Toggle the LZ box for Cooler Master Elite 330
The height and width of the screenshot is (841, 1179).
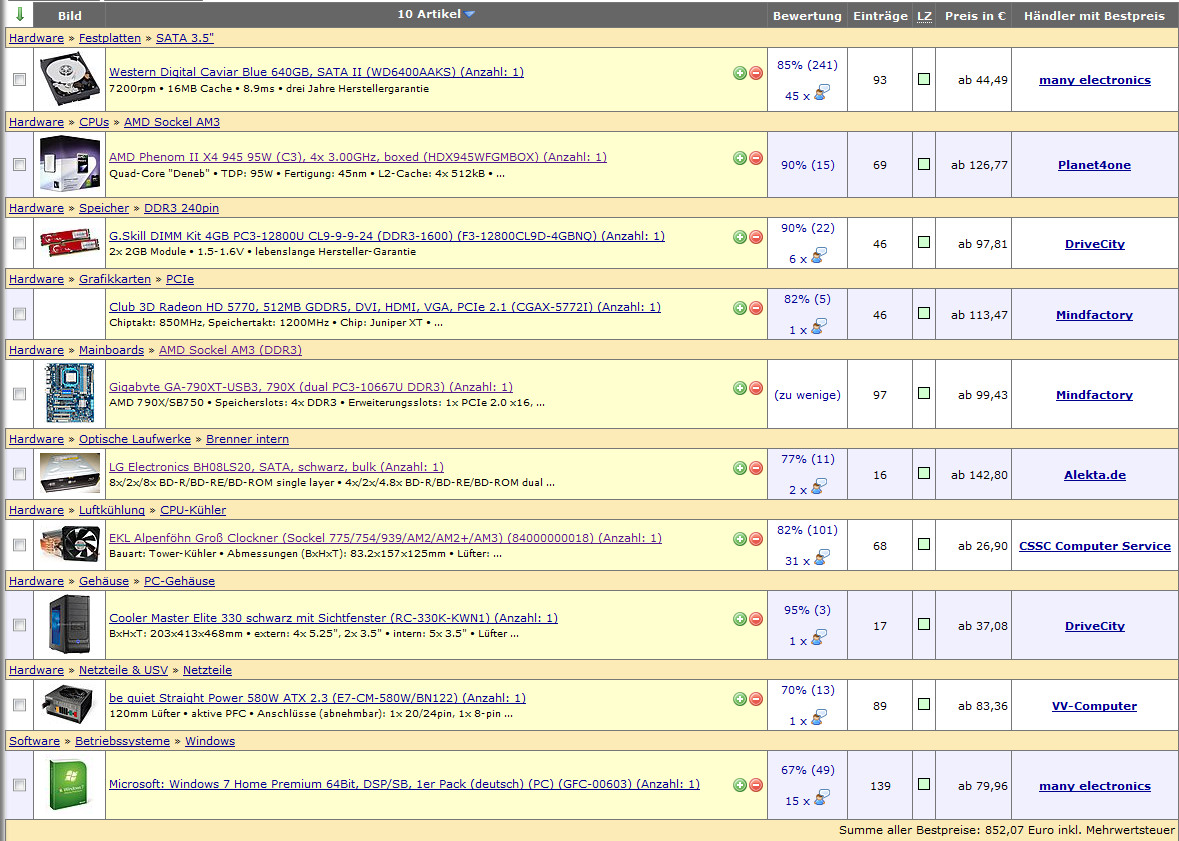[924, 624]
